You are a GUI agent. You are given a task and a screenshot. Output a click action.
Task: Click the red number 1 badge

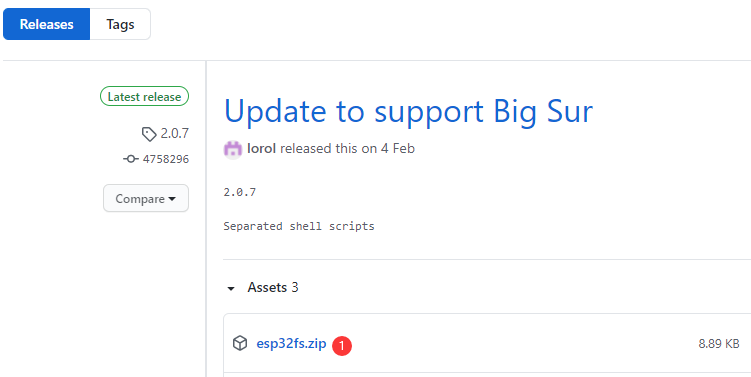(x=342, y=345)
